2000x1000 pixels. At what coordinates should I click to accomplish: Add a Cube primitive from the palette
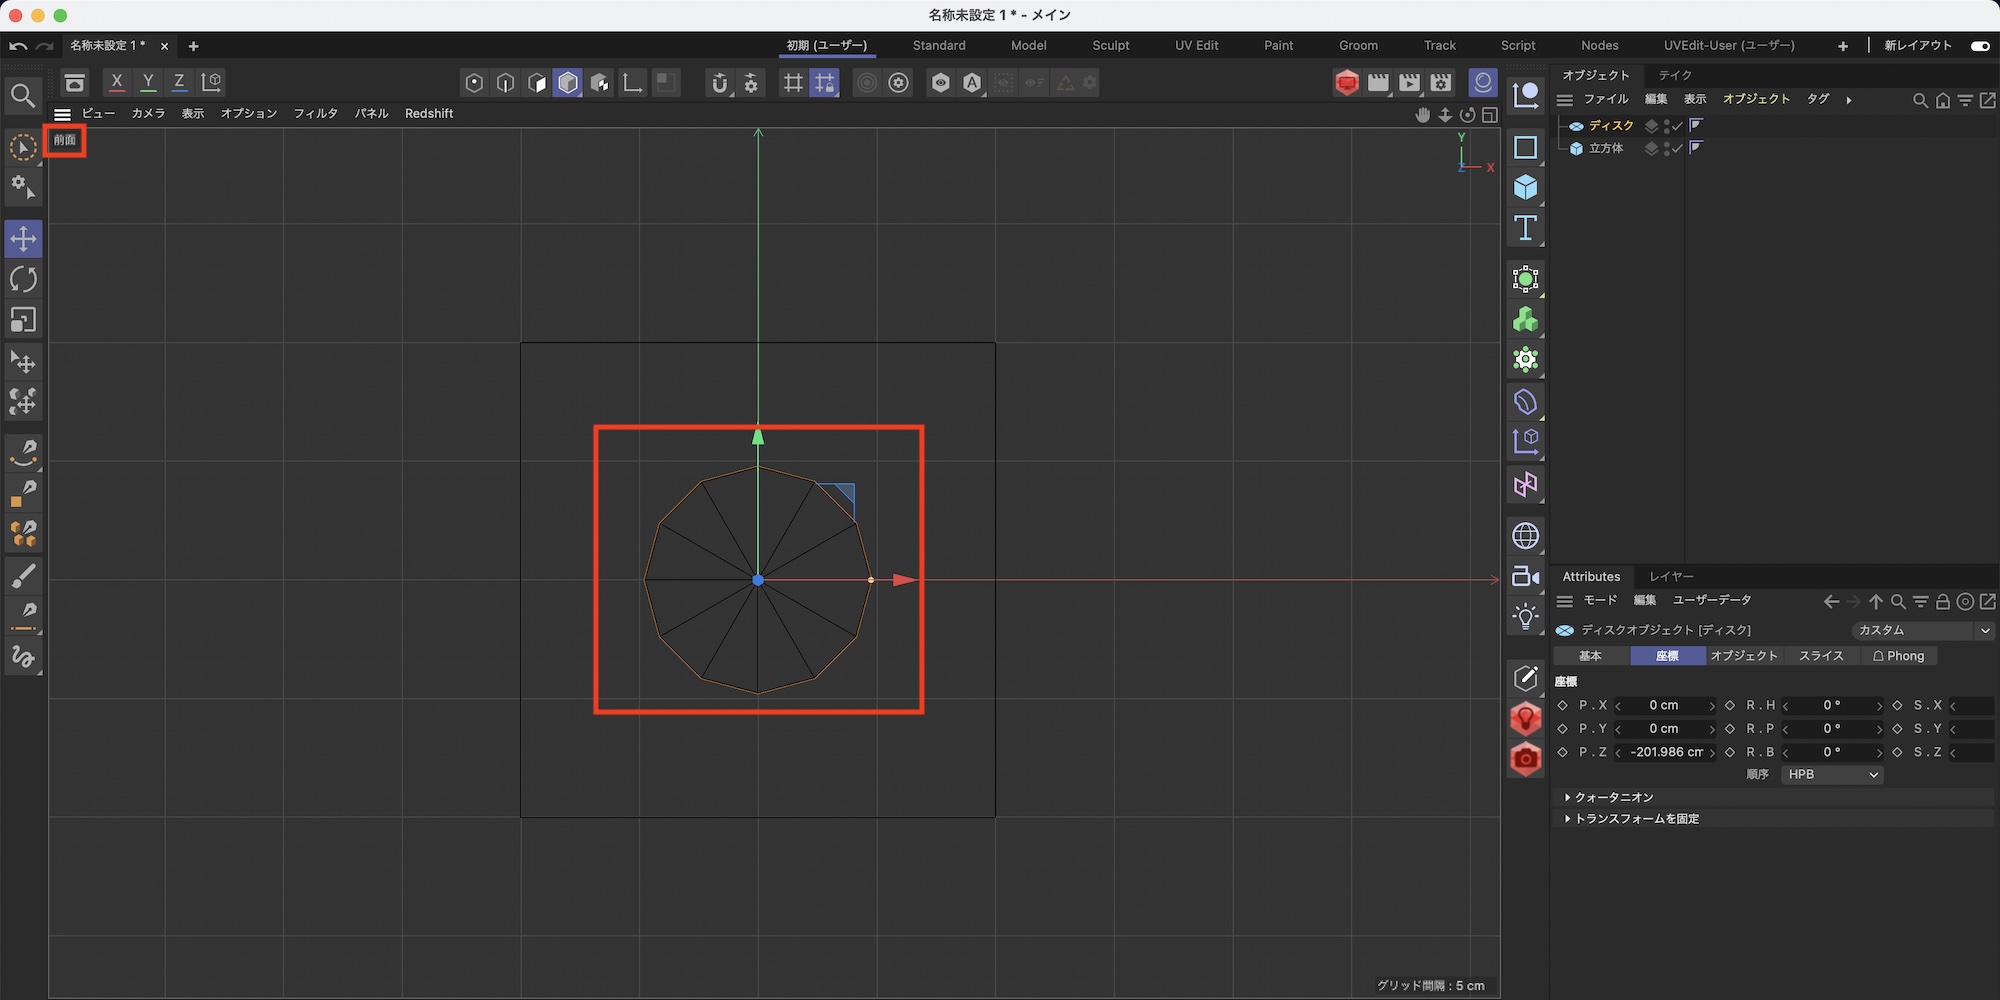[1525, 188]
